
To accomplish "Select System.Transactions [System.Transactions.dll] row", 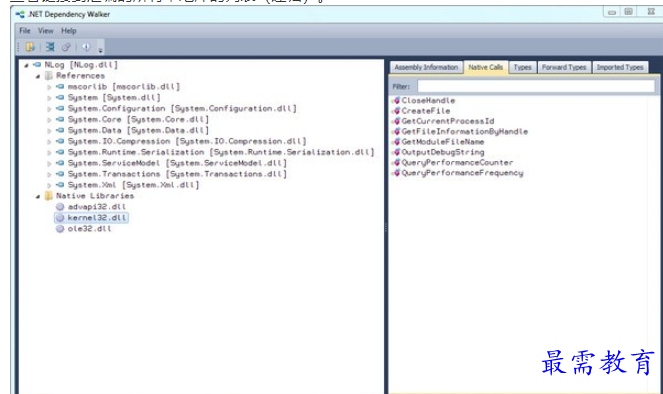I will click(177, 174).
